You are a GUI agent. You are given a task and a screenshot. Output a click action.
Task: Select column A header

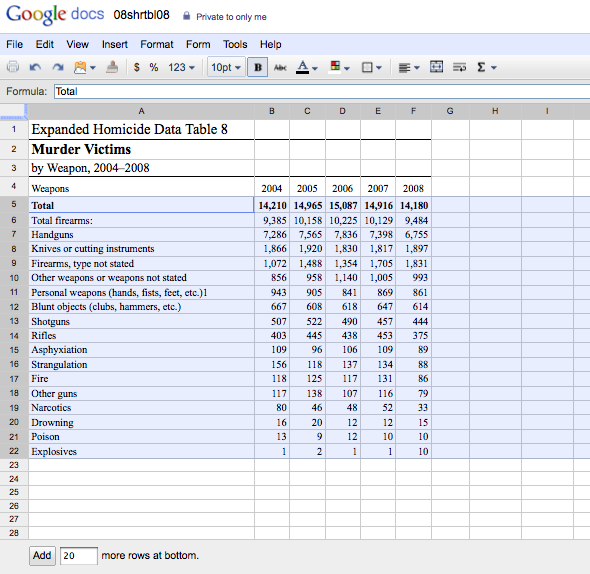point(141,111)
